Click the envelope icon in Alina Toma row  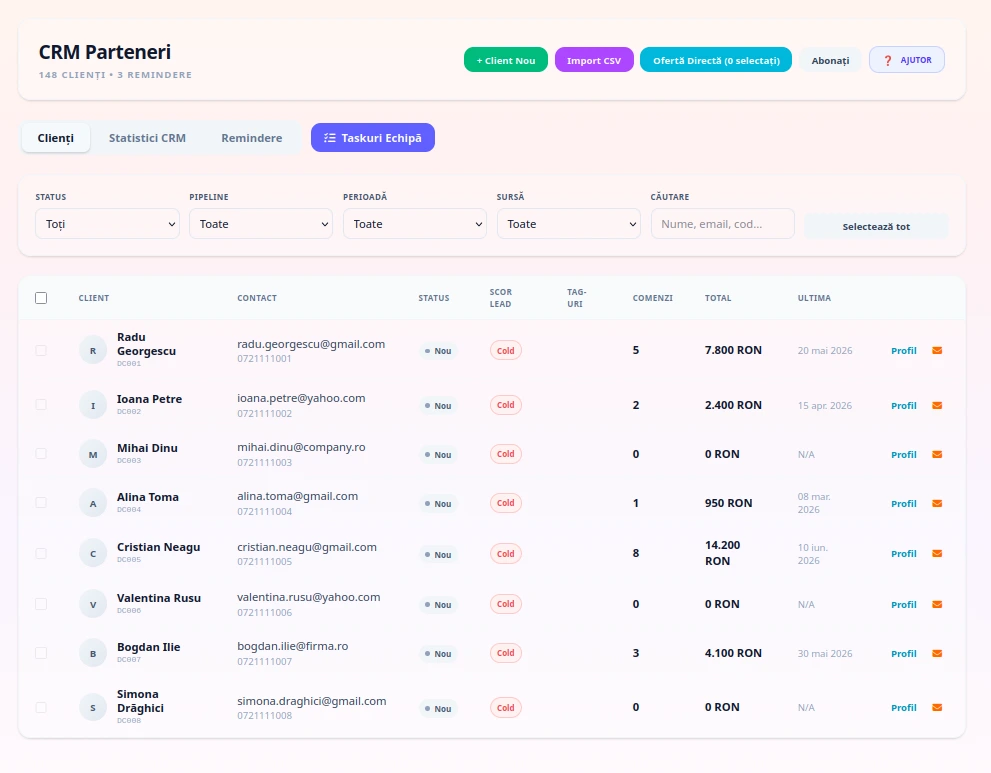pos(937,503)
